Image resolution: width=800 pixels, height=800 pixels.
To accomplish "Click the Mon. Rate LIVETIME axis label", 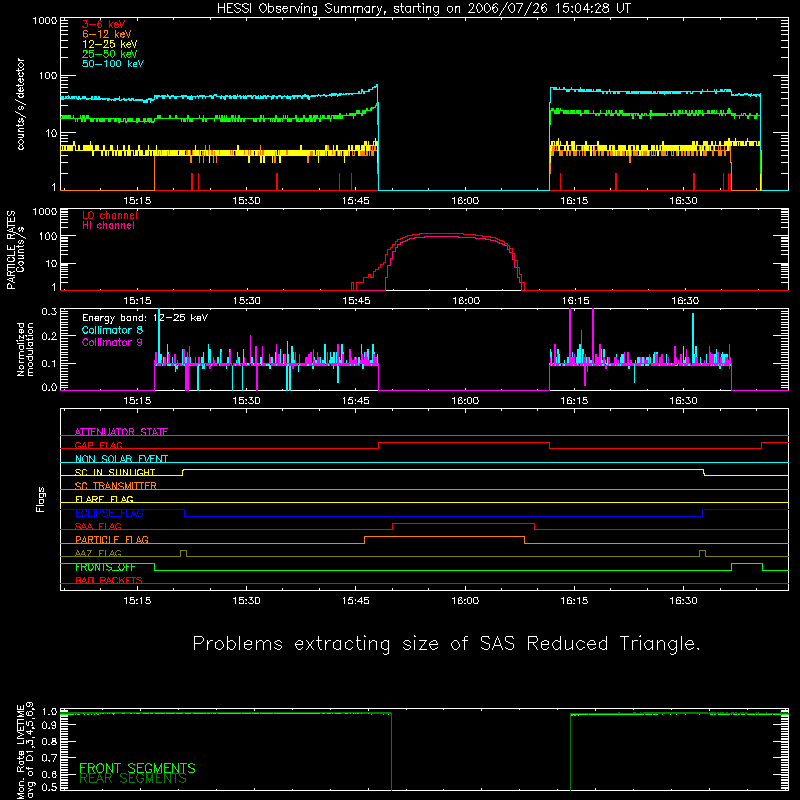I will click(25, 751).
